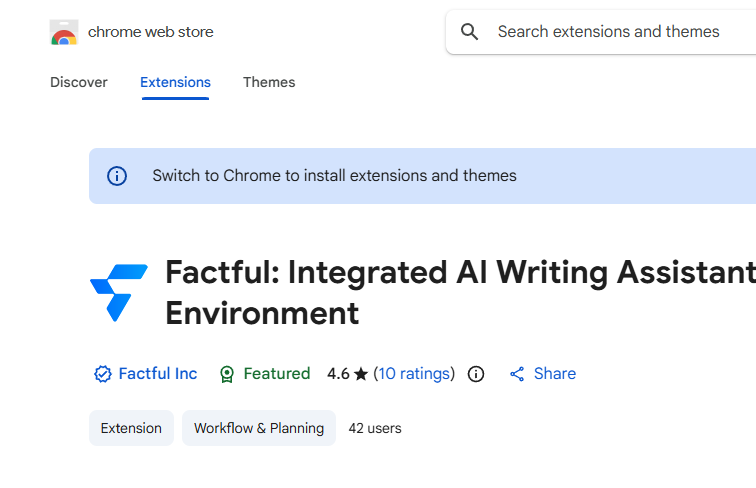Select the Extension category chip
This screenshot has height=488, width=756.
point(131,428)
